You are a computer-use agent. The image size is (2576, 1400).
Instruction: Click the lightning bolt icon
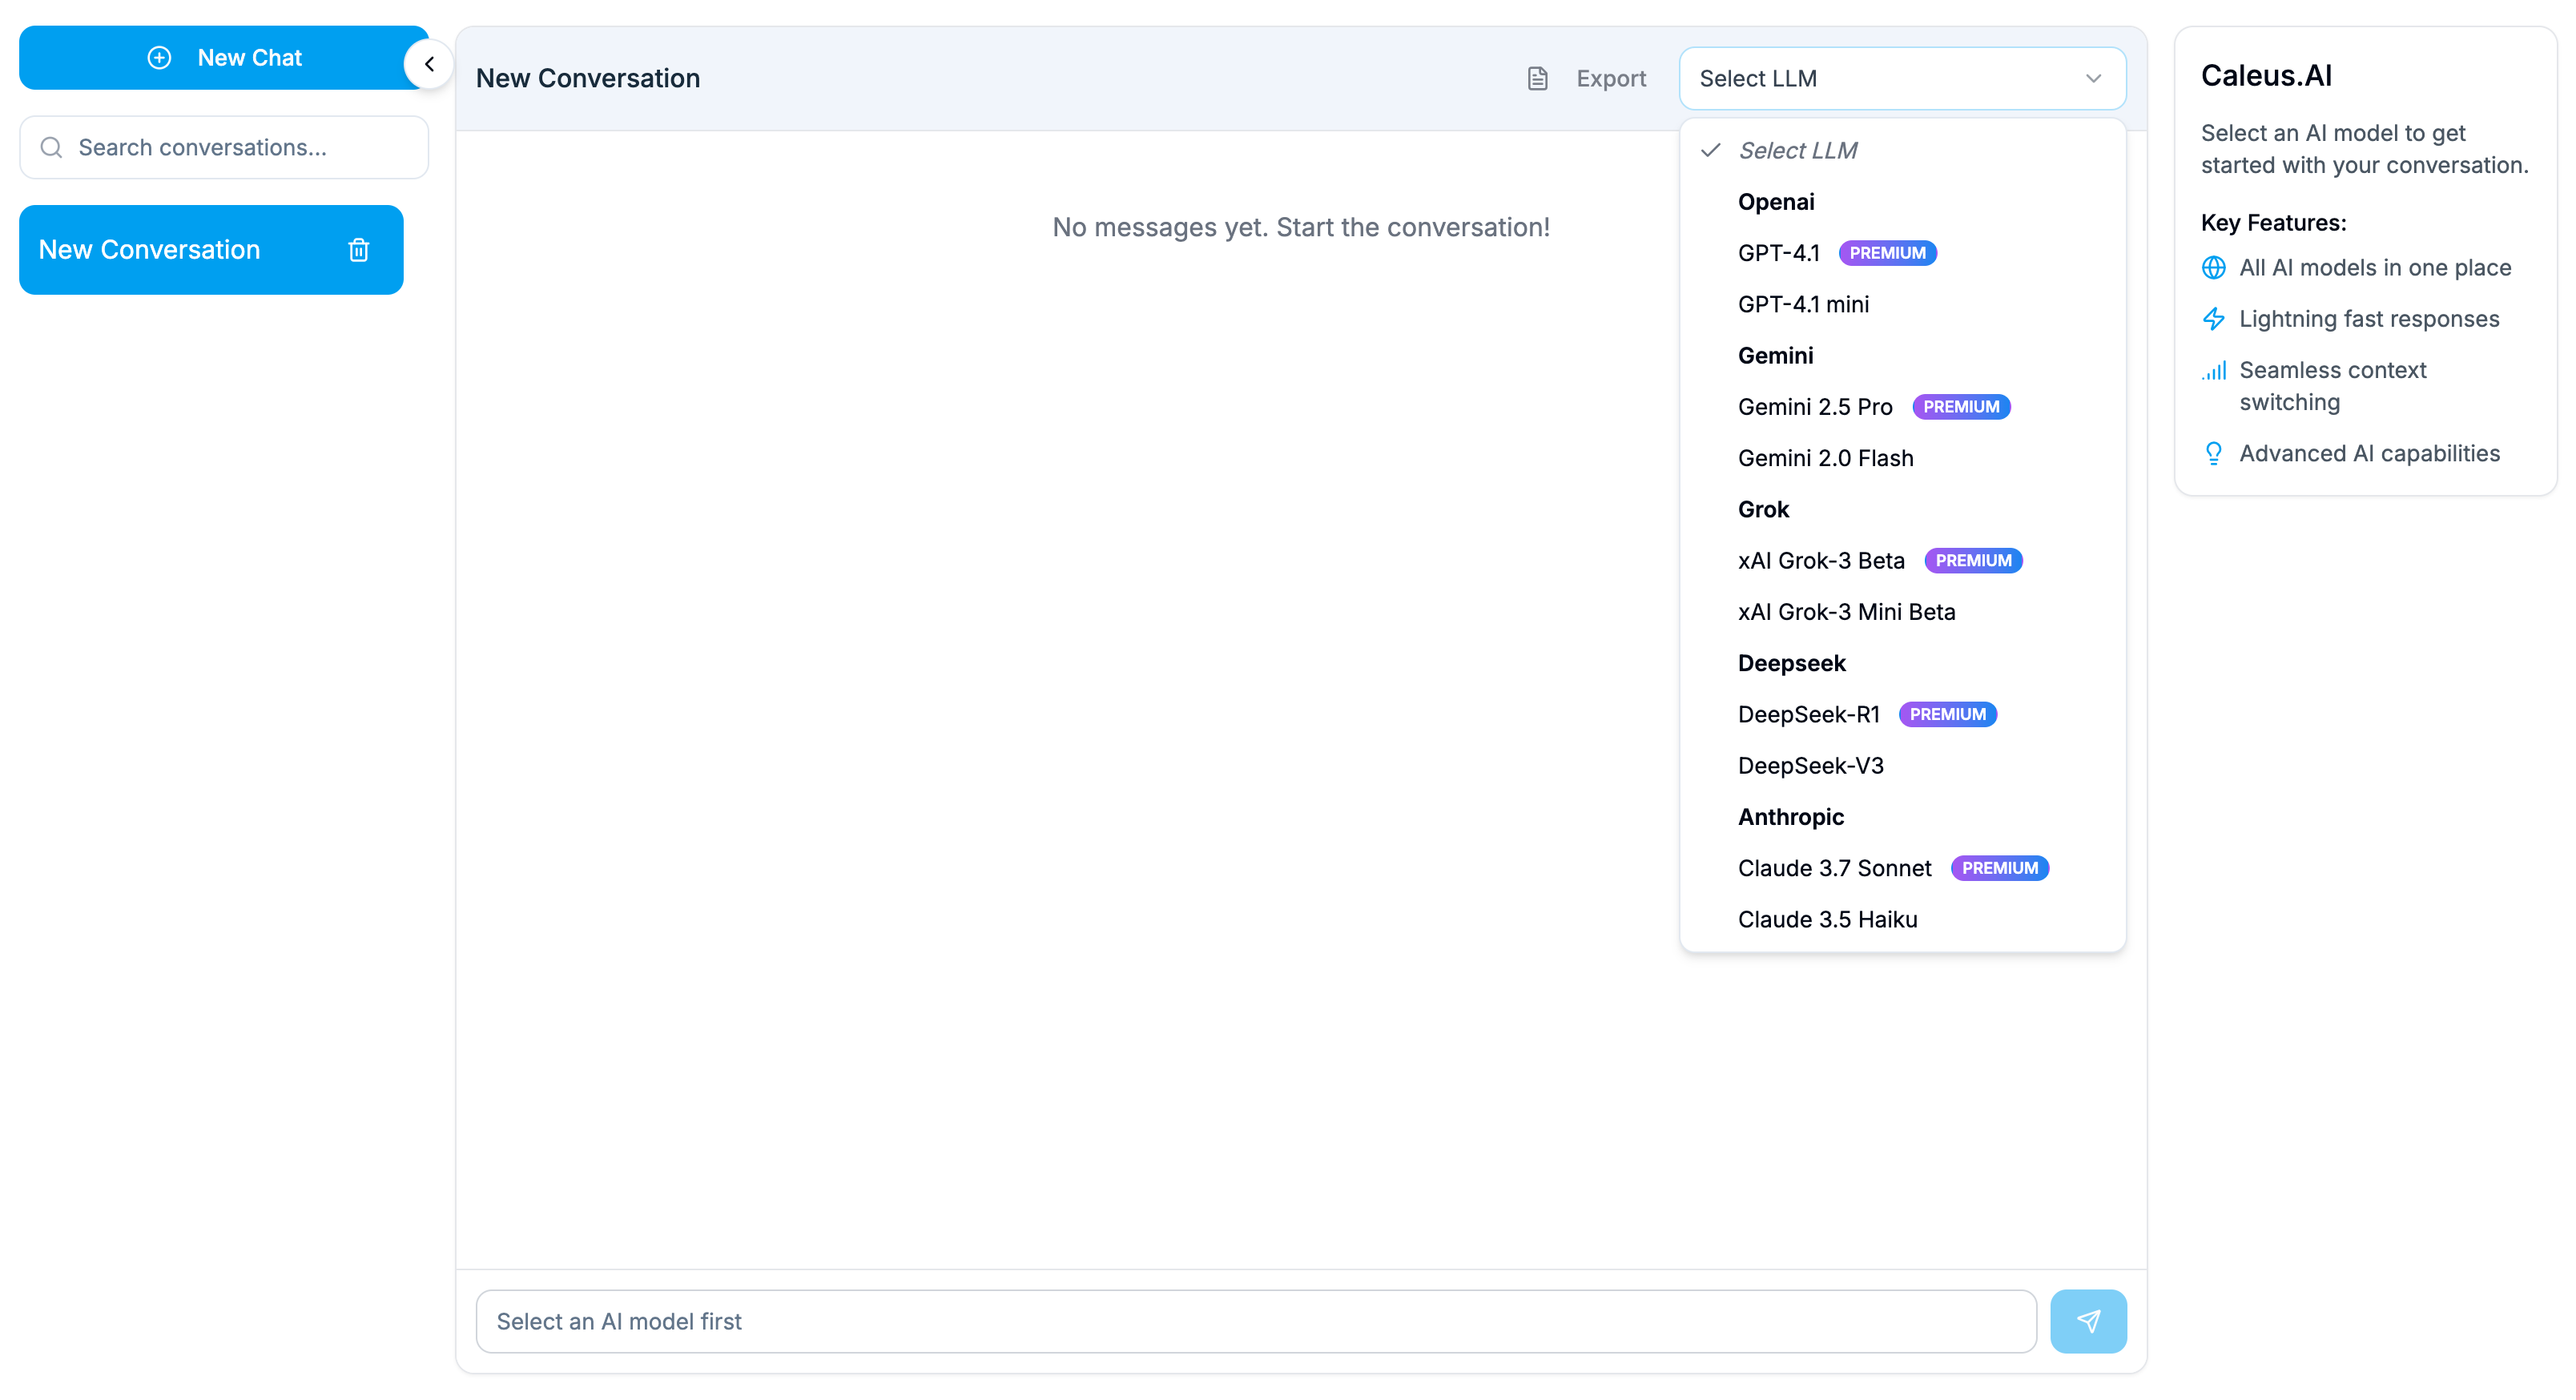click(2214, 319)
